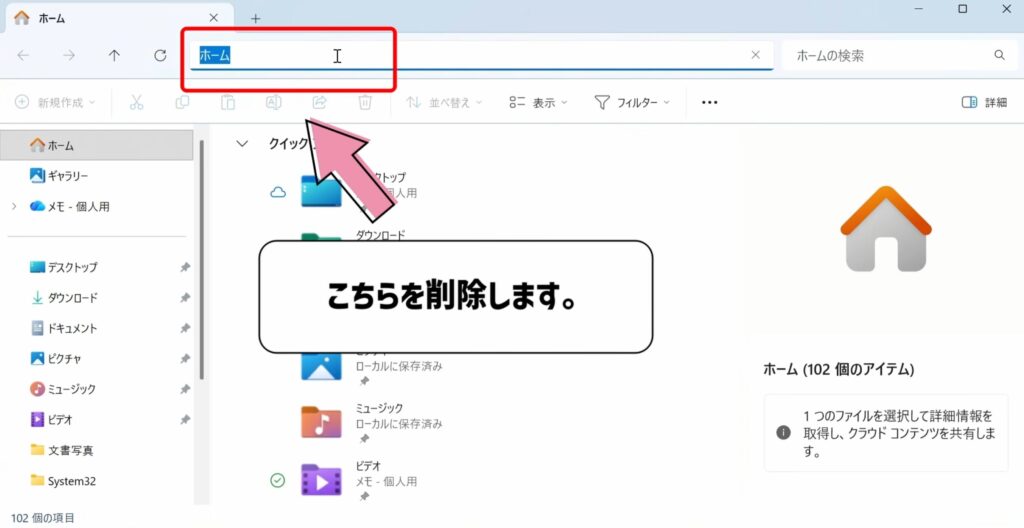The width and height of the screenshot is (1024, 528).
Task: Open メモ - 個人用 in sidebar
Action: (70, 206)
